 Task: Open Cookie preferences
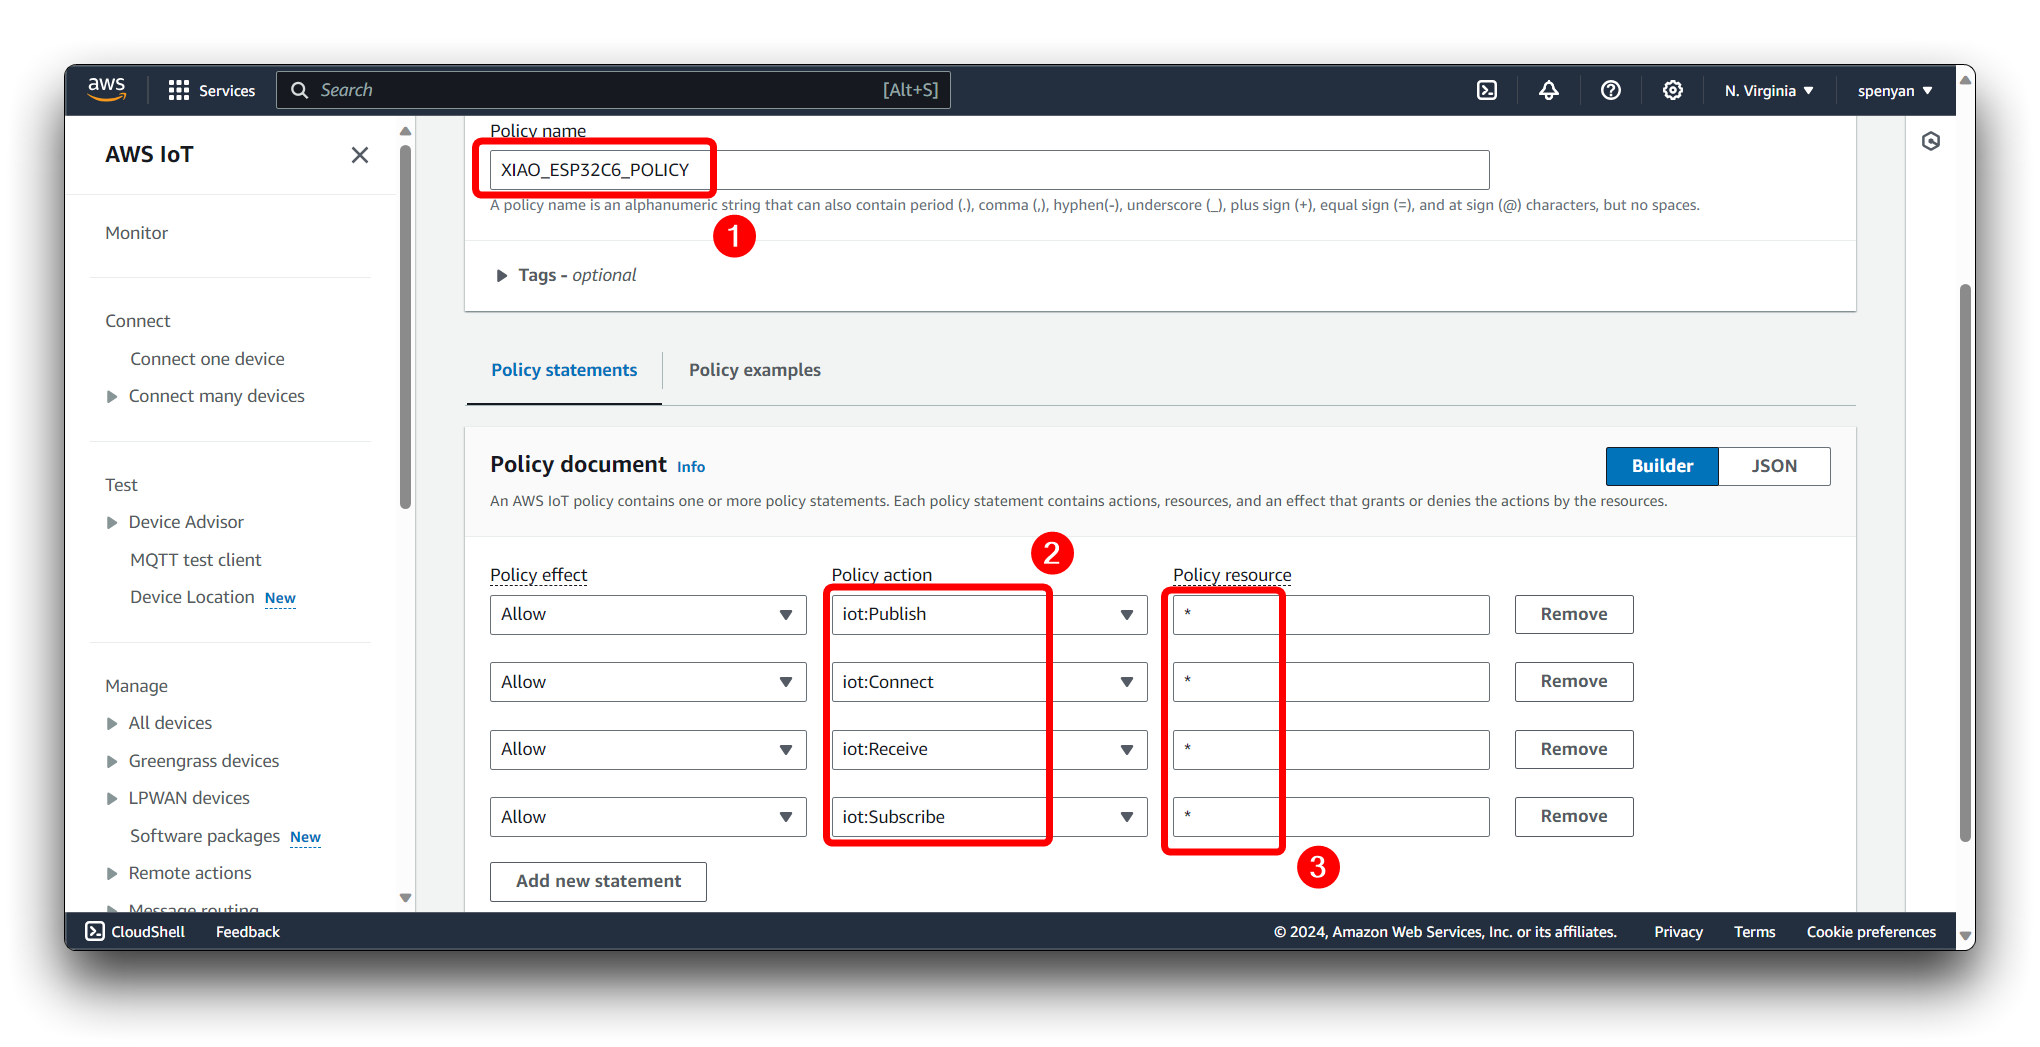click(1871, 931)
